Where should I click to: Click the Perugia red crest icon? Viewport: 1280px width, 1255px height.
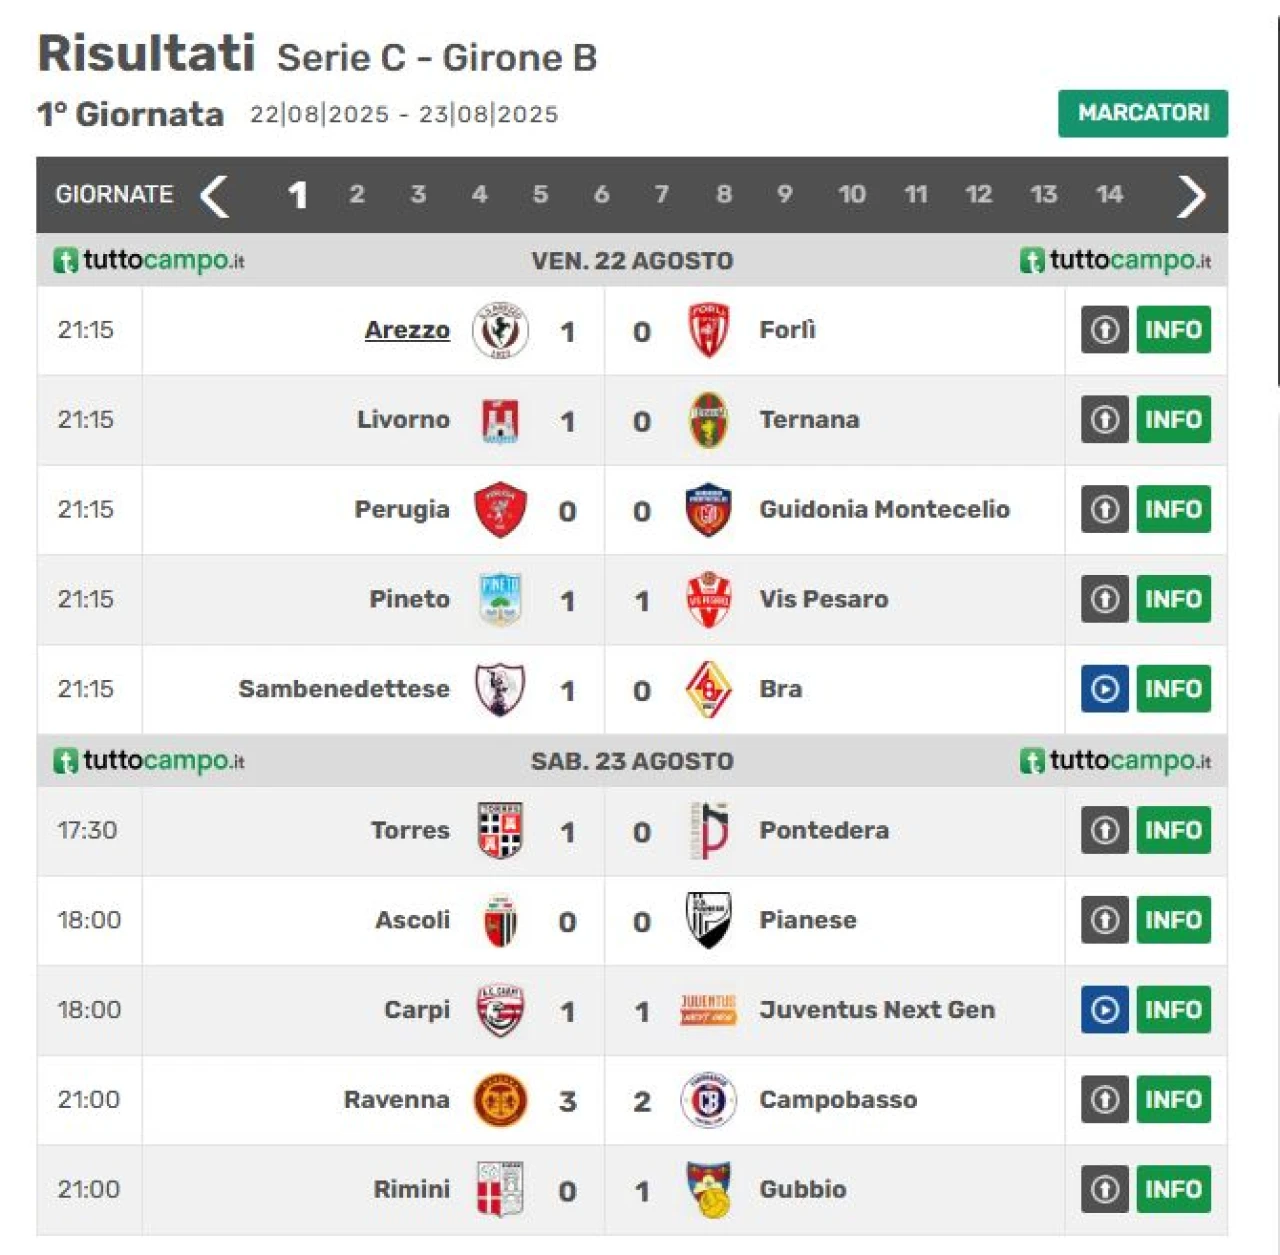(499, 510)
